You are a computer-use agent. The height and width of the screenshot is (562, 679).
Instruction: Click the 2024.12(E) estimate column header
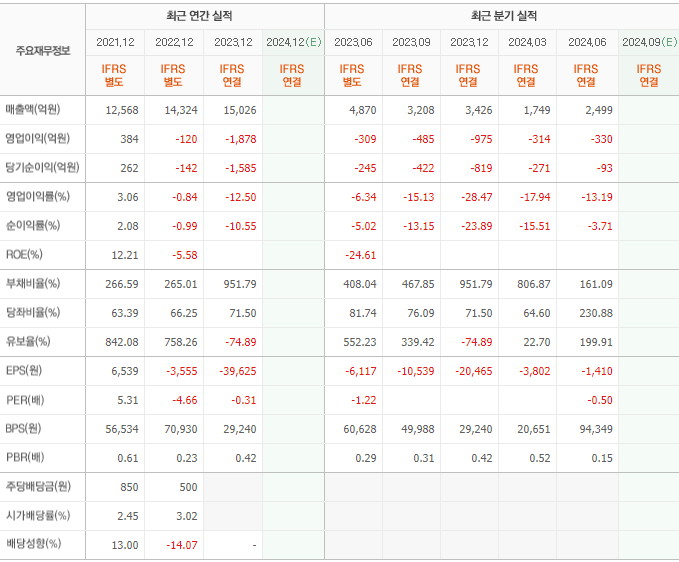[x=294, y=42]
